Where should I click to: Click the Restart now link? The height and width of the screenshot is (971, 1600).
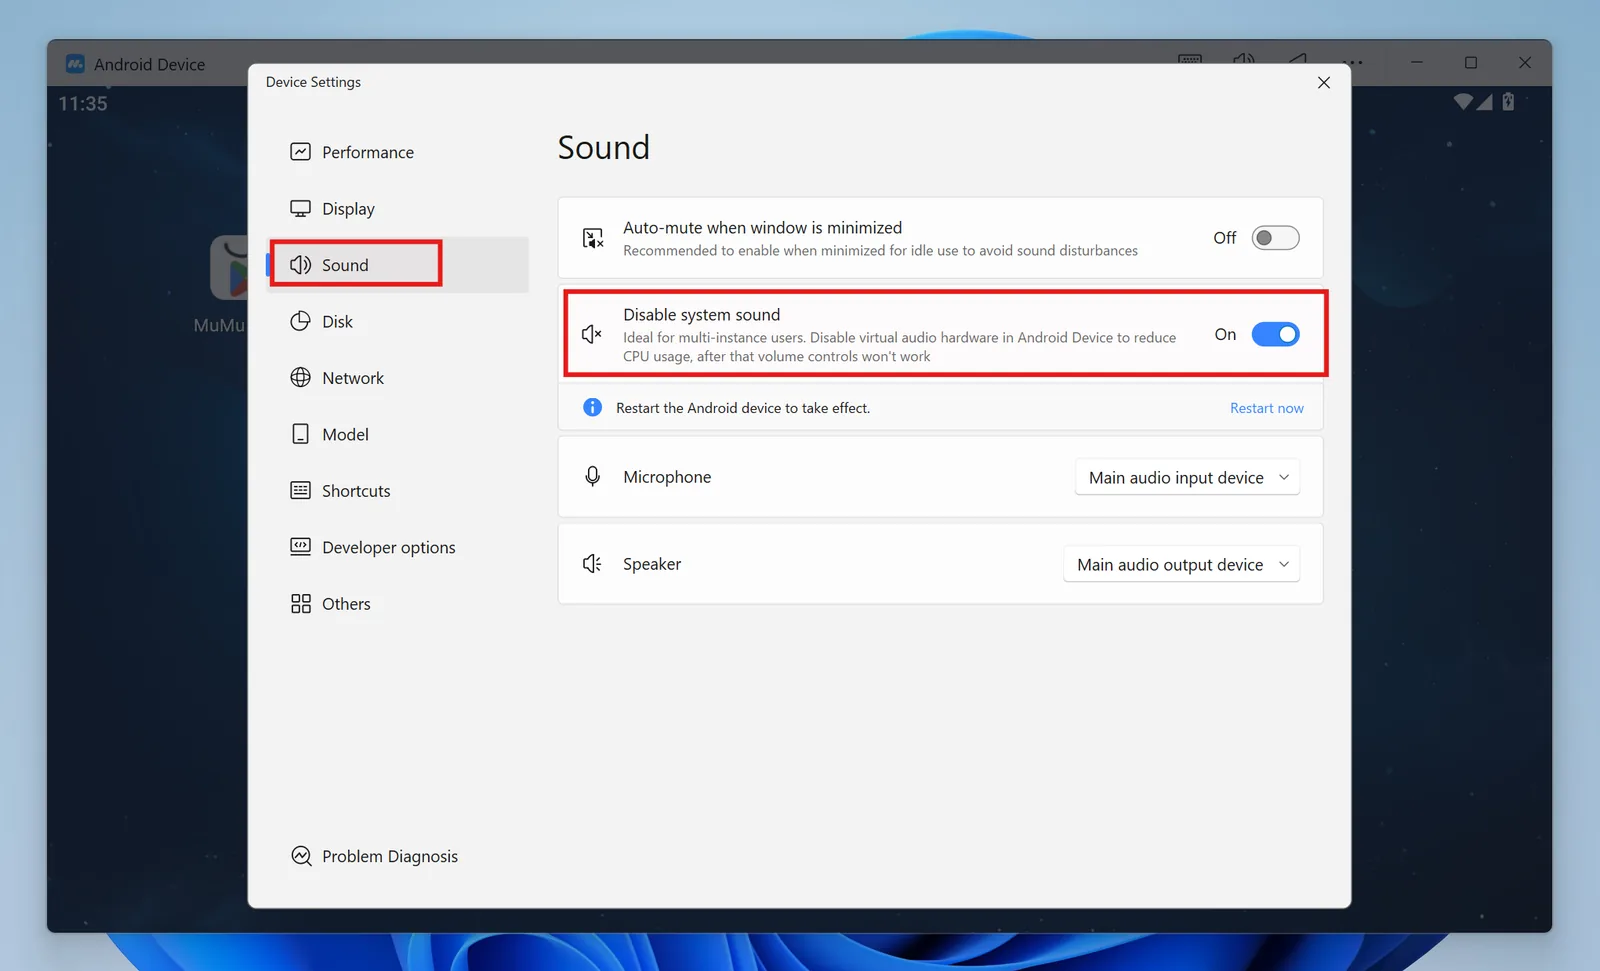[x=1266, y=408]
